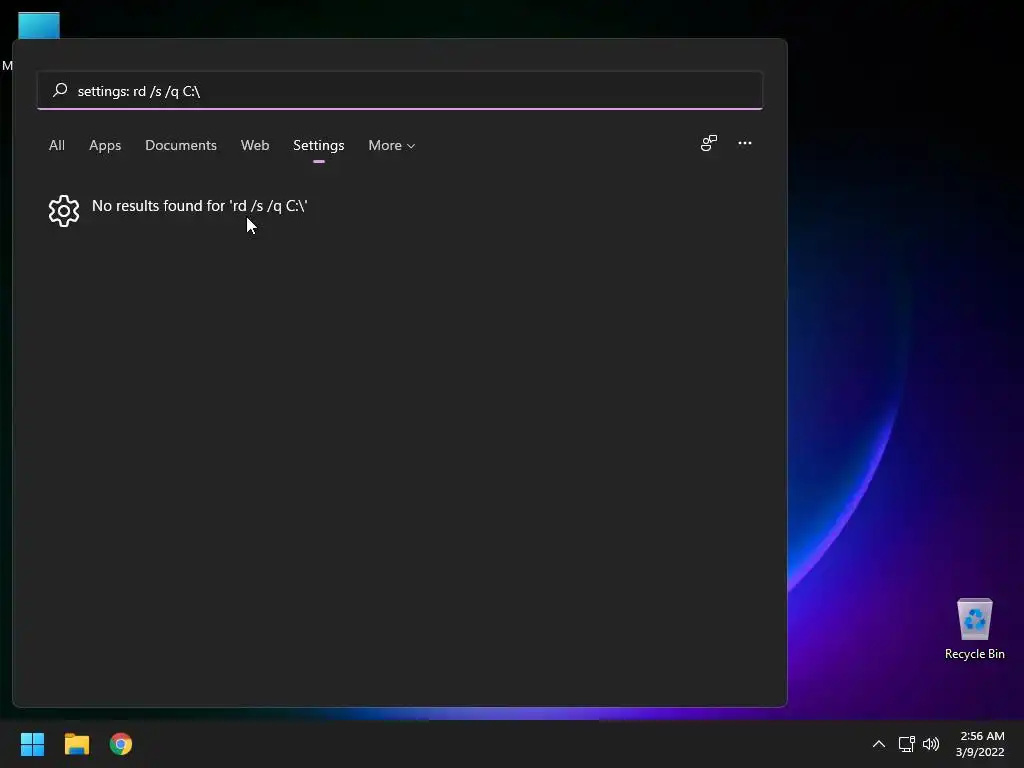
Task: Open the clock showing 2:56 AM
Action: click(980, 744)
